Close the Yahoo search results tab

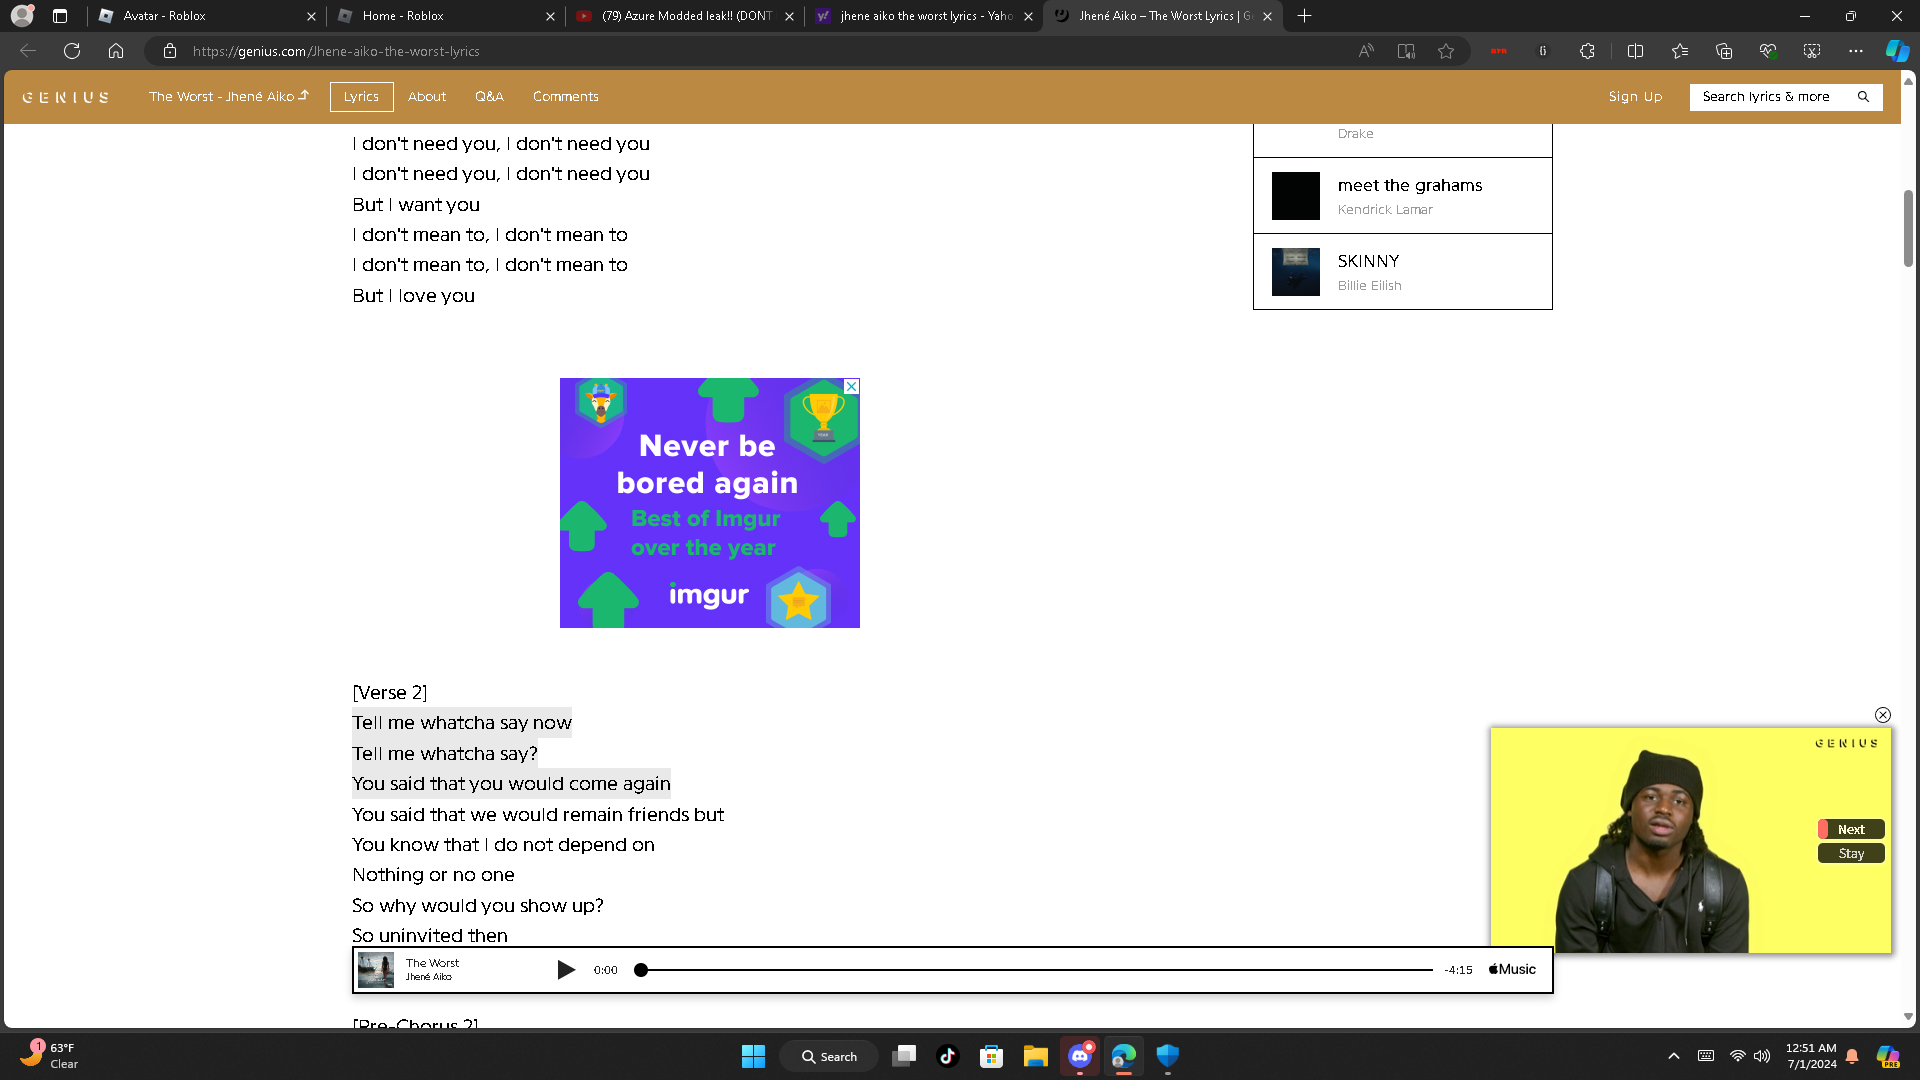point(1028,16)
